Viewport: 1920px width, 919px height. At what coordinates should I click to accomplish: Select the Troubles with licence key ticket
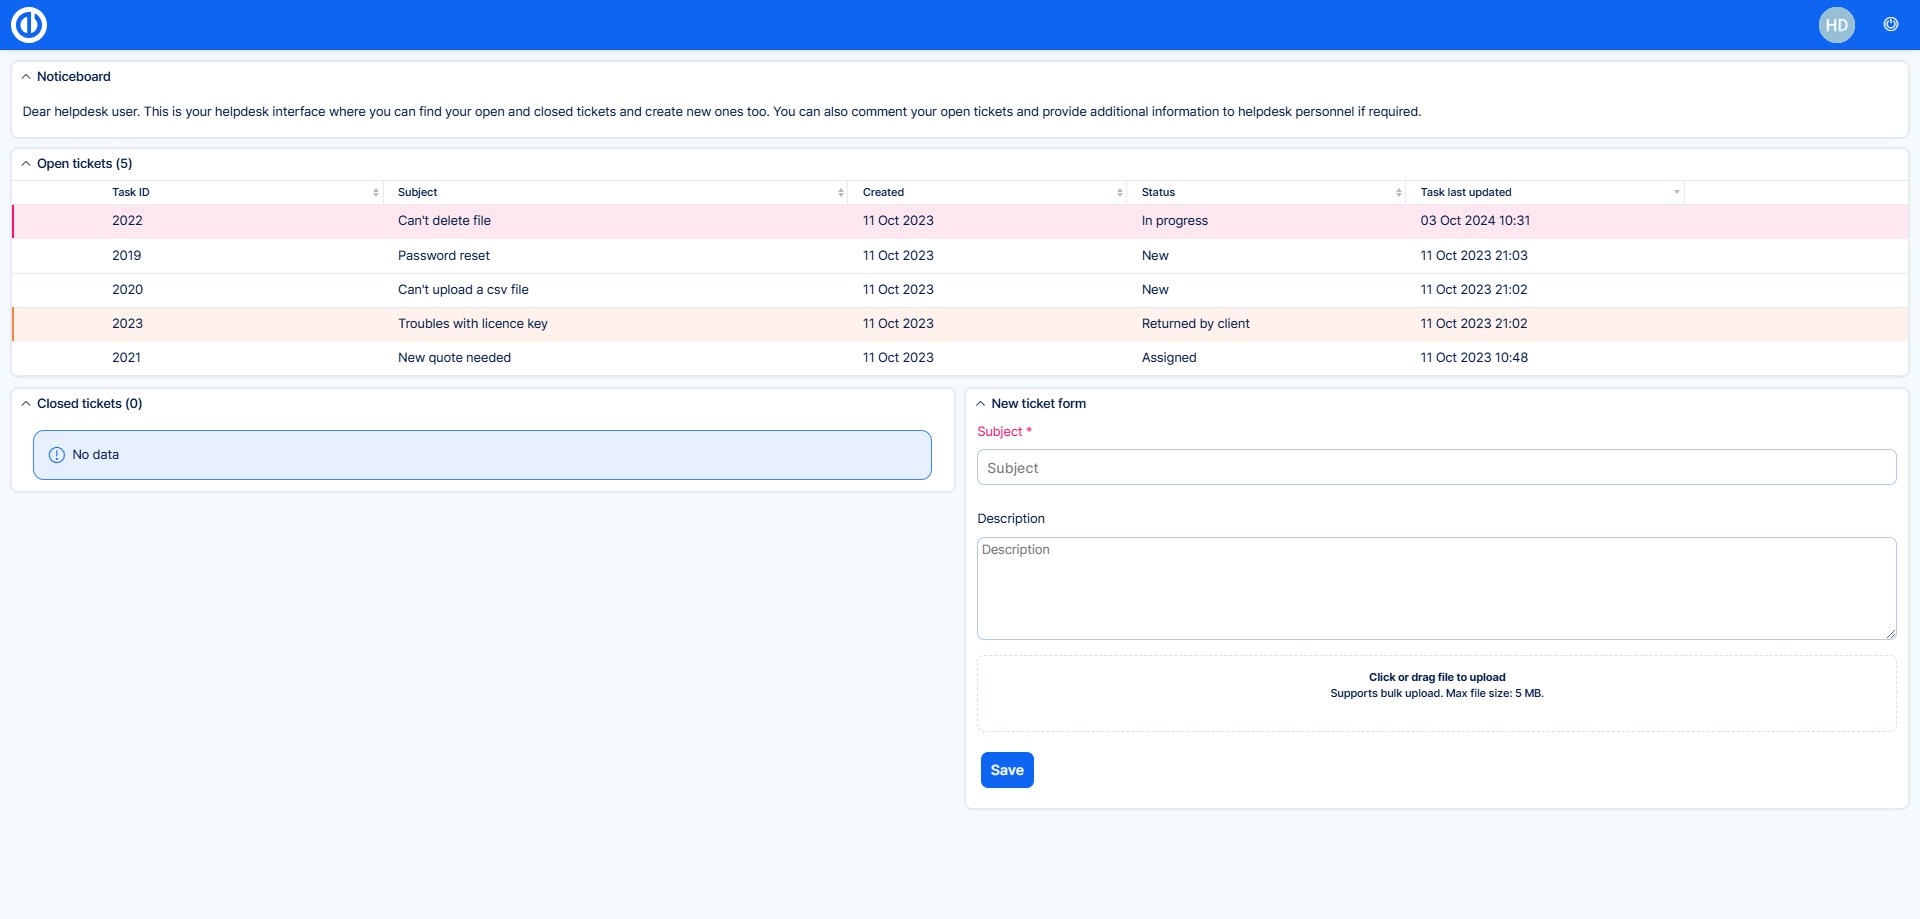(x=472, y=324)
